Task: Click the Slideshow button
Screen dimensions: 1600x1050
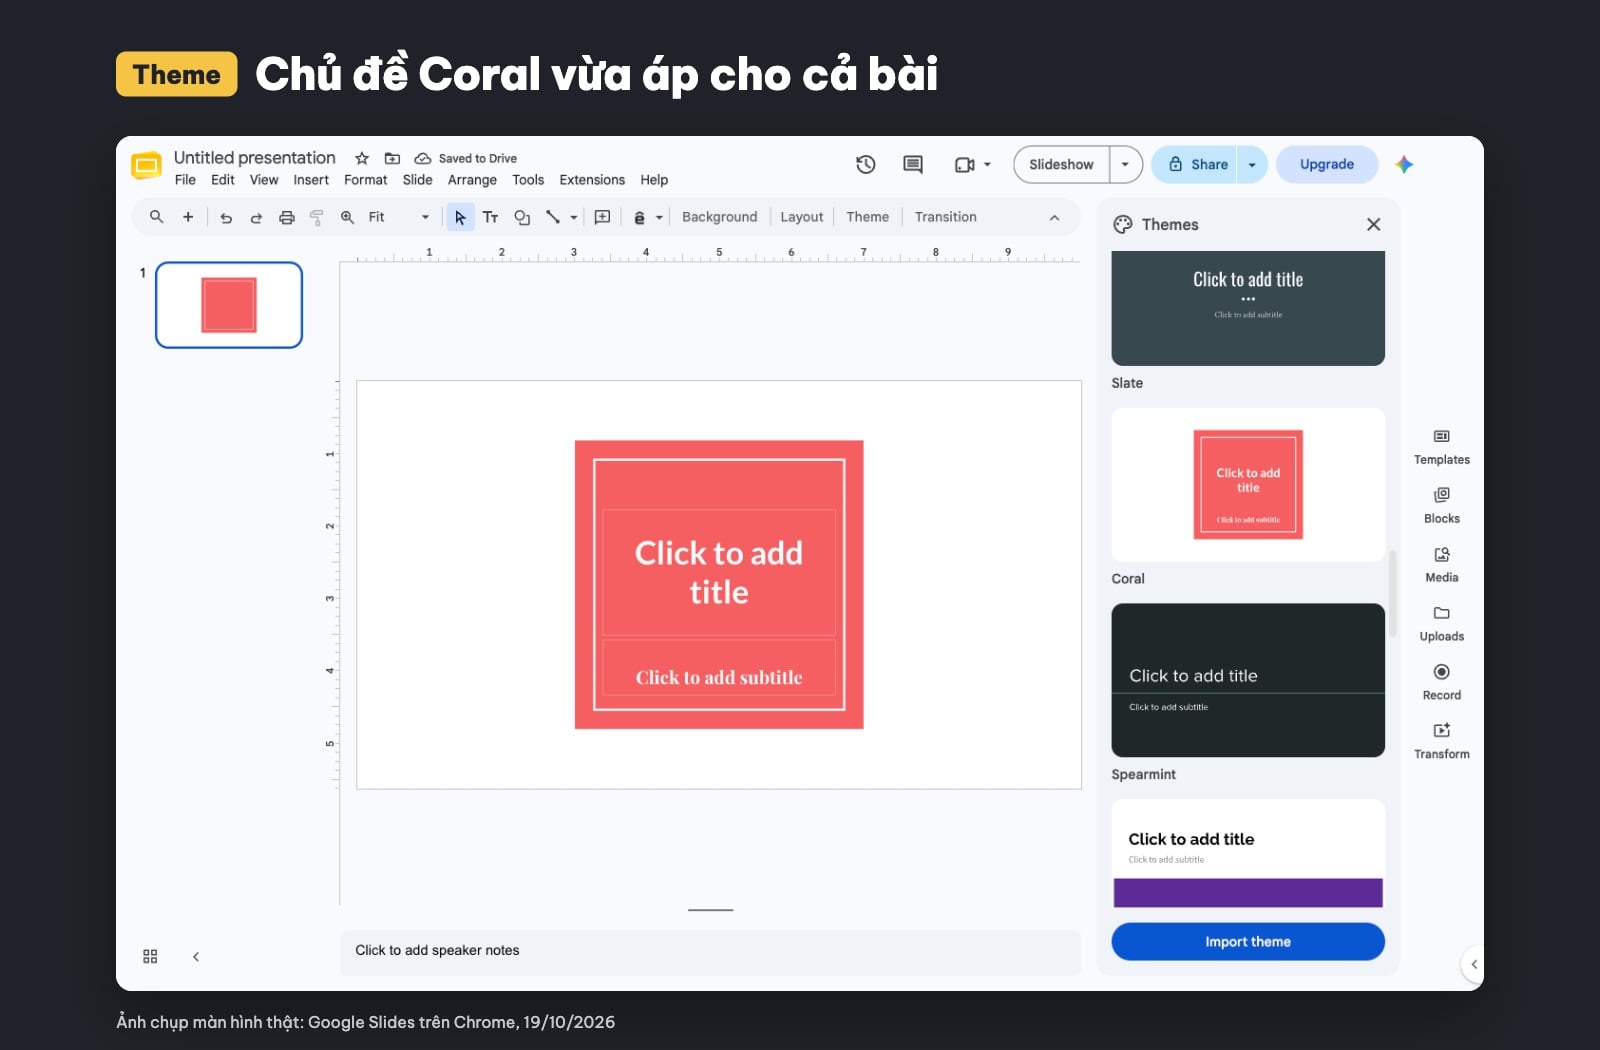Action: pos(1061,165)
